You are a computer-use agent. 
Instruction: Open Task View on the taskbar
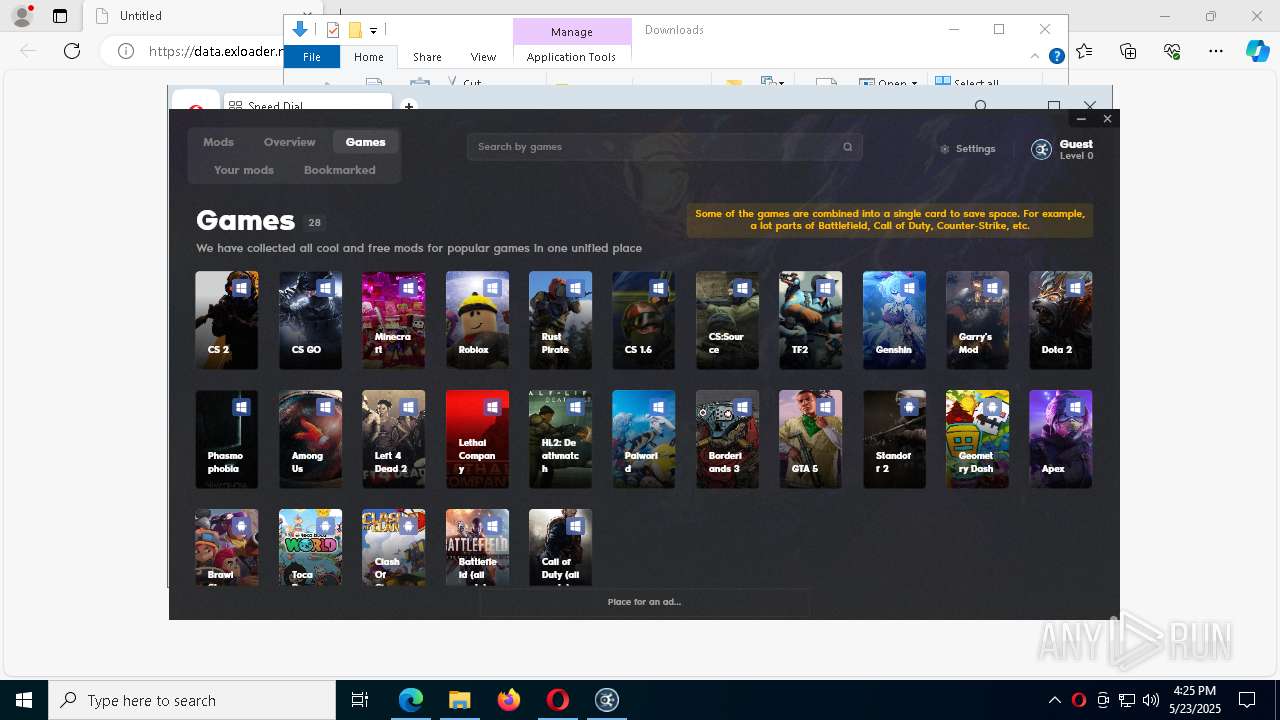point(360,700)
